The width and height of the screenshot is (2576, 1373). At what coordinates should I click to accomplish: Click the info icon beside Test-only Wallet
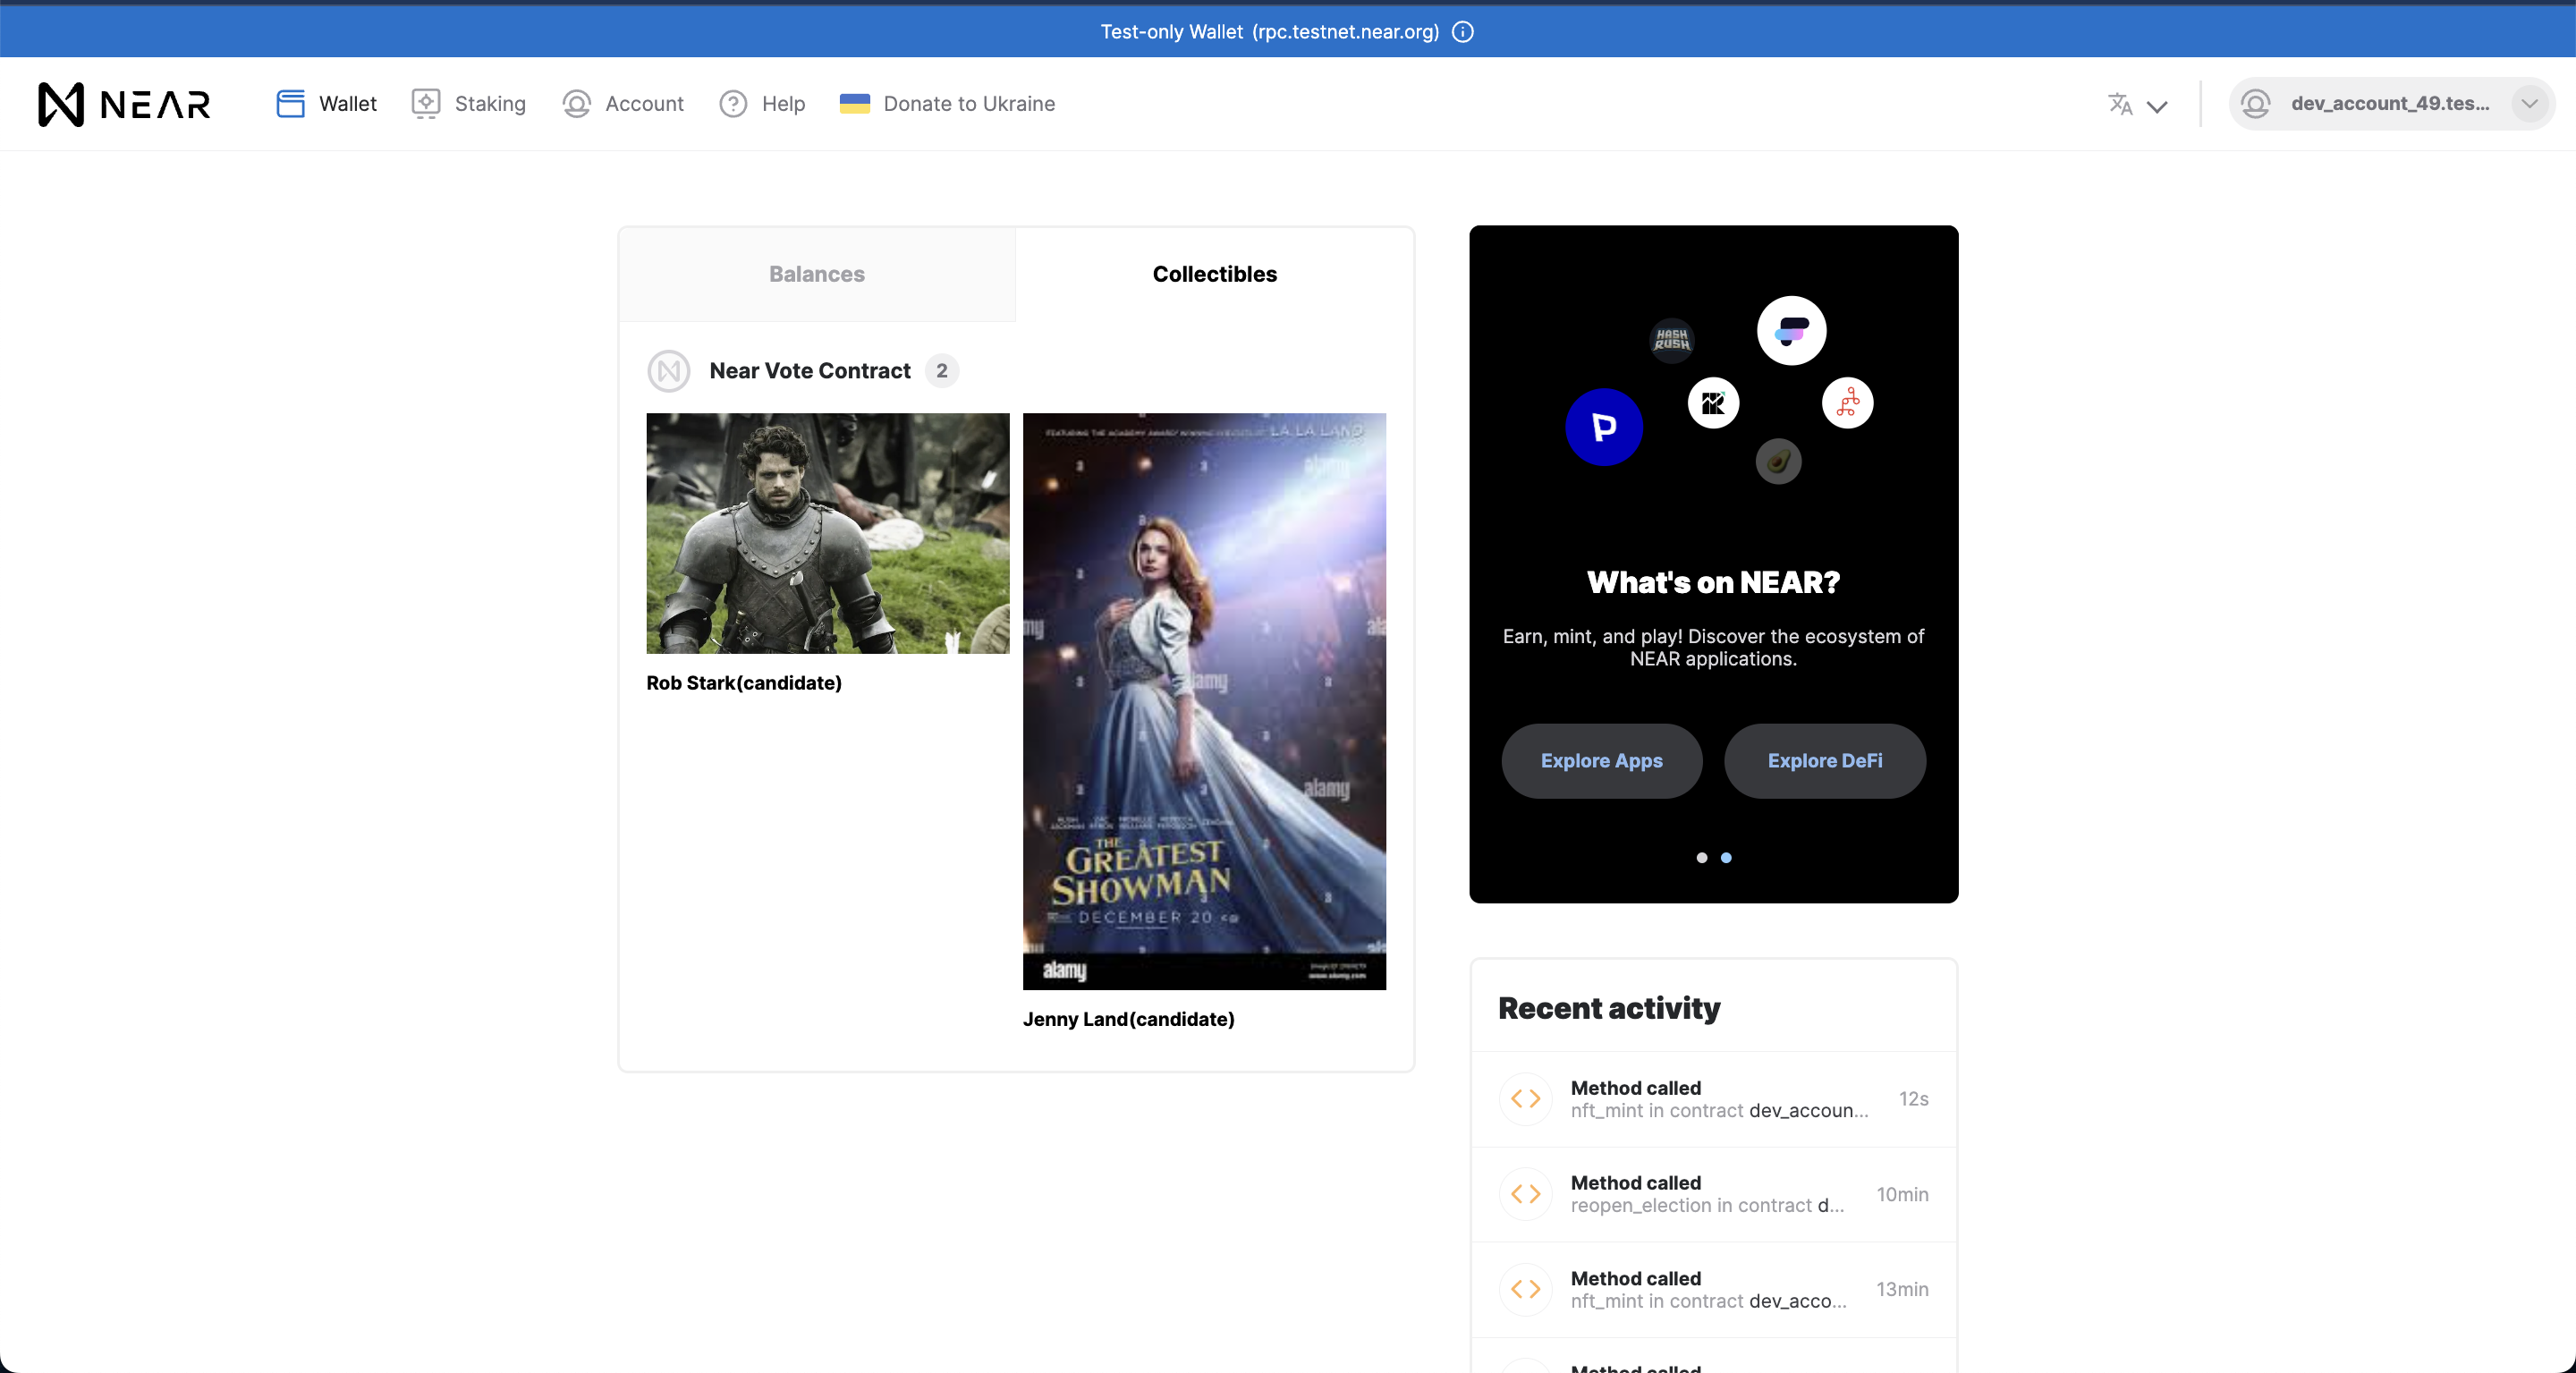pos(1463,32)
